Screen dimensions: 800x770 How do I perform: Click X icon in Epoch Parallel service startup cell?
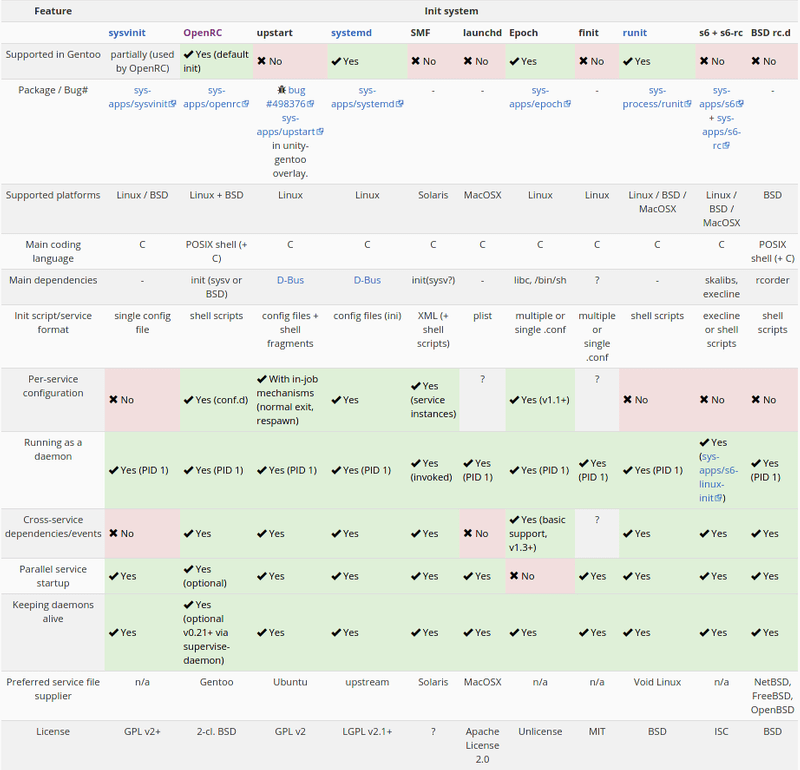click(514, 576)
